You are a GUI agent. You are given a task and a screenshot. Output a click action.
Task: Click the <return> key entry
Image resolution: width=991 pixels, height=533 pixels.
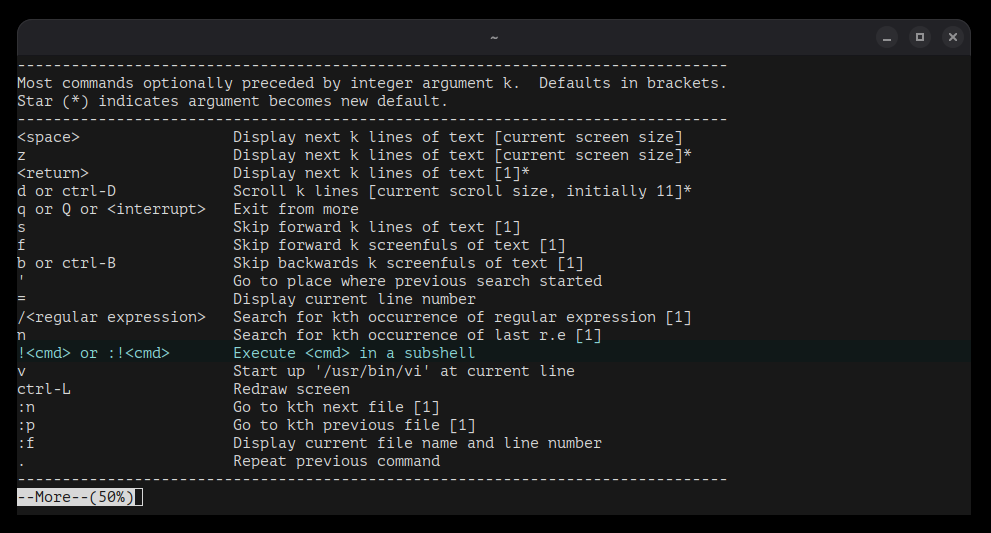tap(53, 173)
